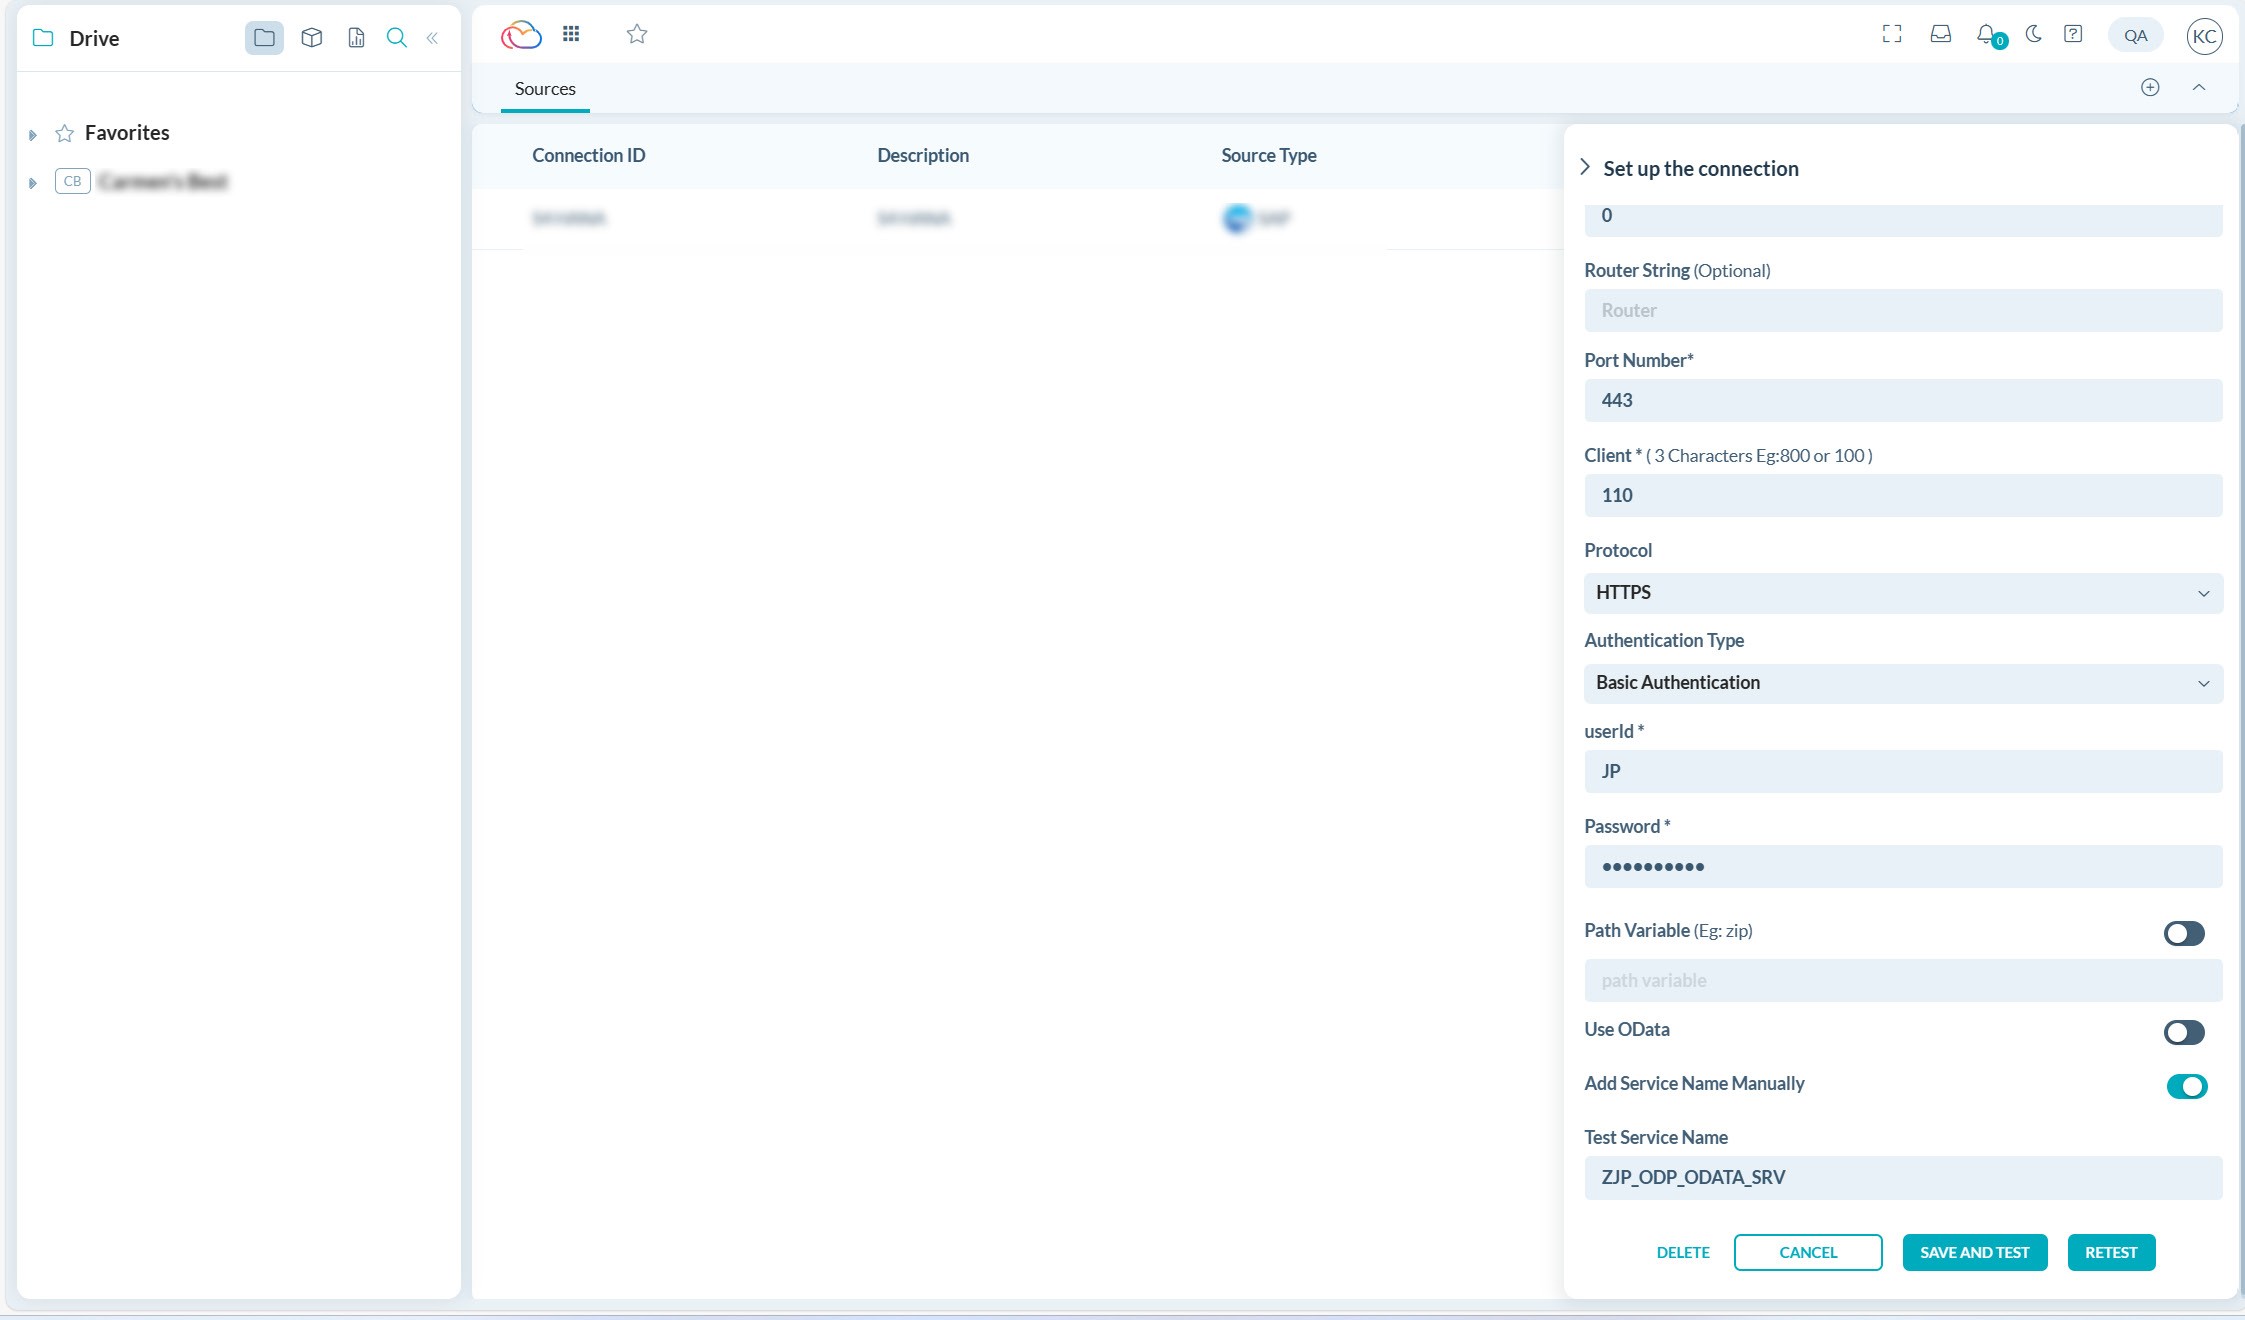Screen dimensions: 2245x1320
Task: Click the fullscreen expand icon
Action: click(1891, 34)
